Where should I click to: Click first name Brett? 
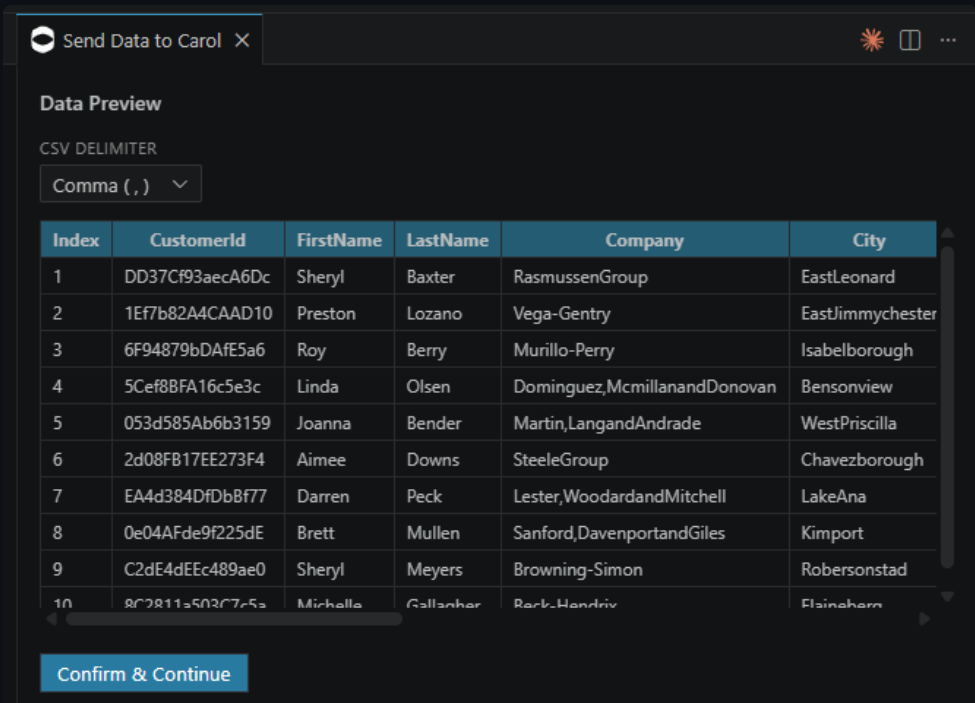(x=315, y=533)
